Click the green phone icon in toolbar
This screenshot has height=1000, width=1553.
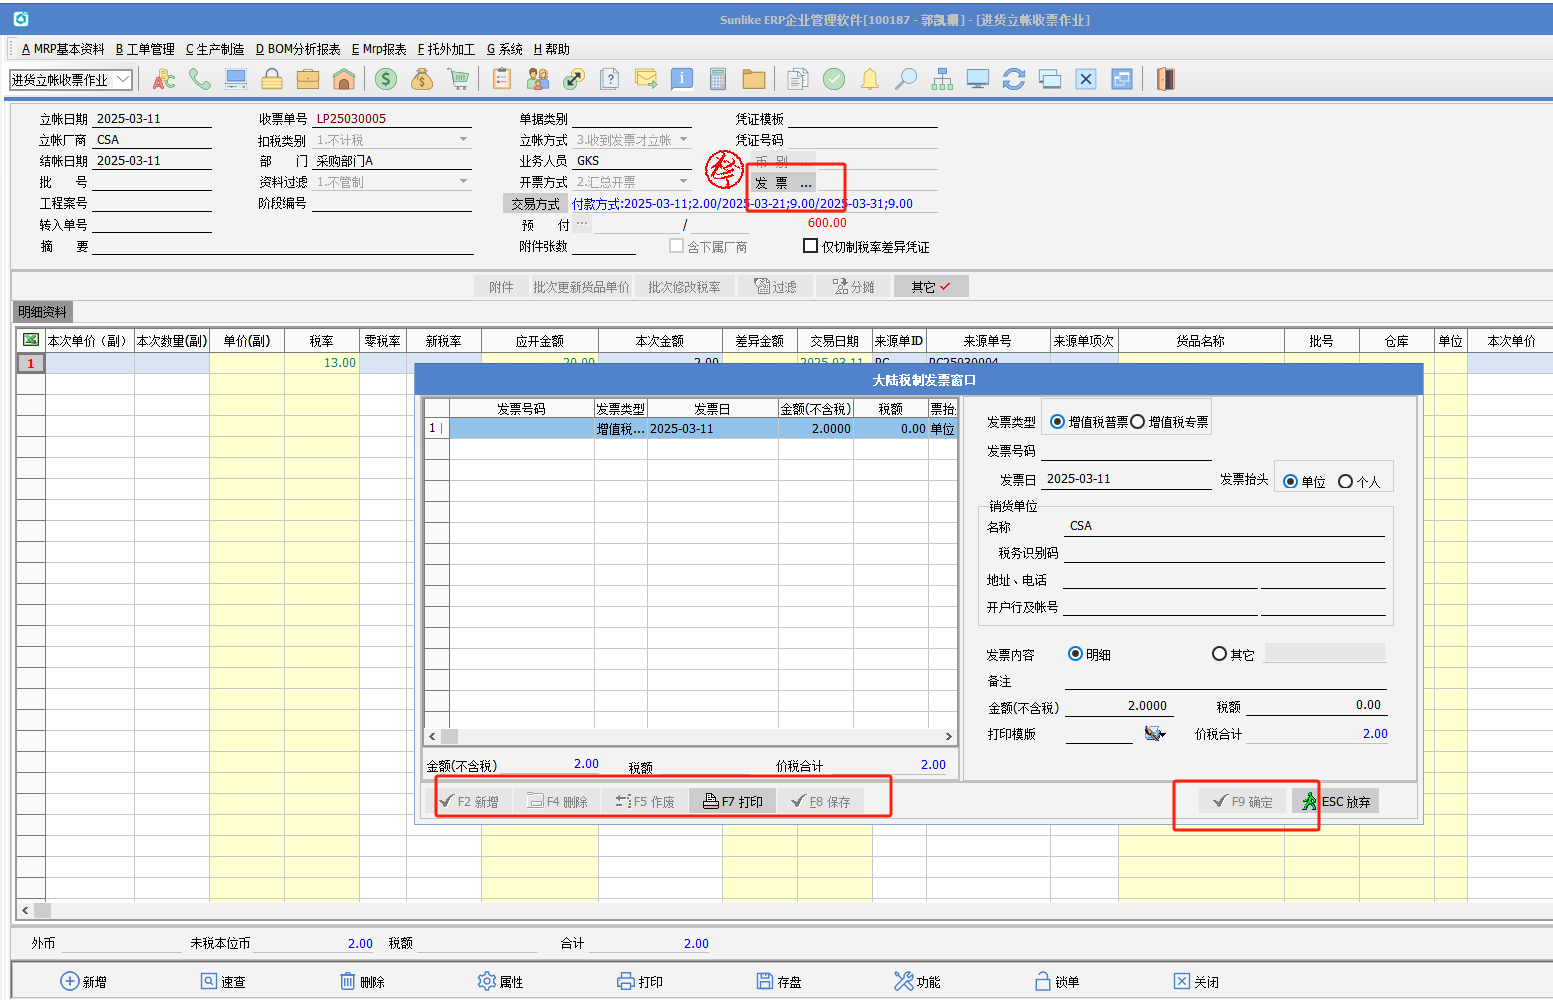[x=200, y=79]
